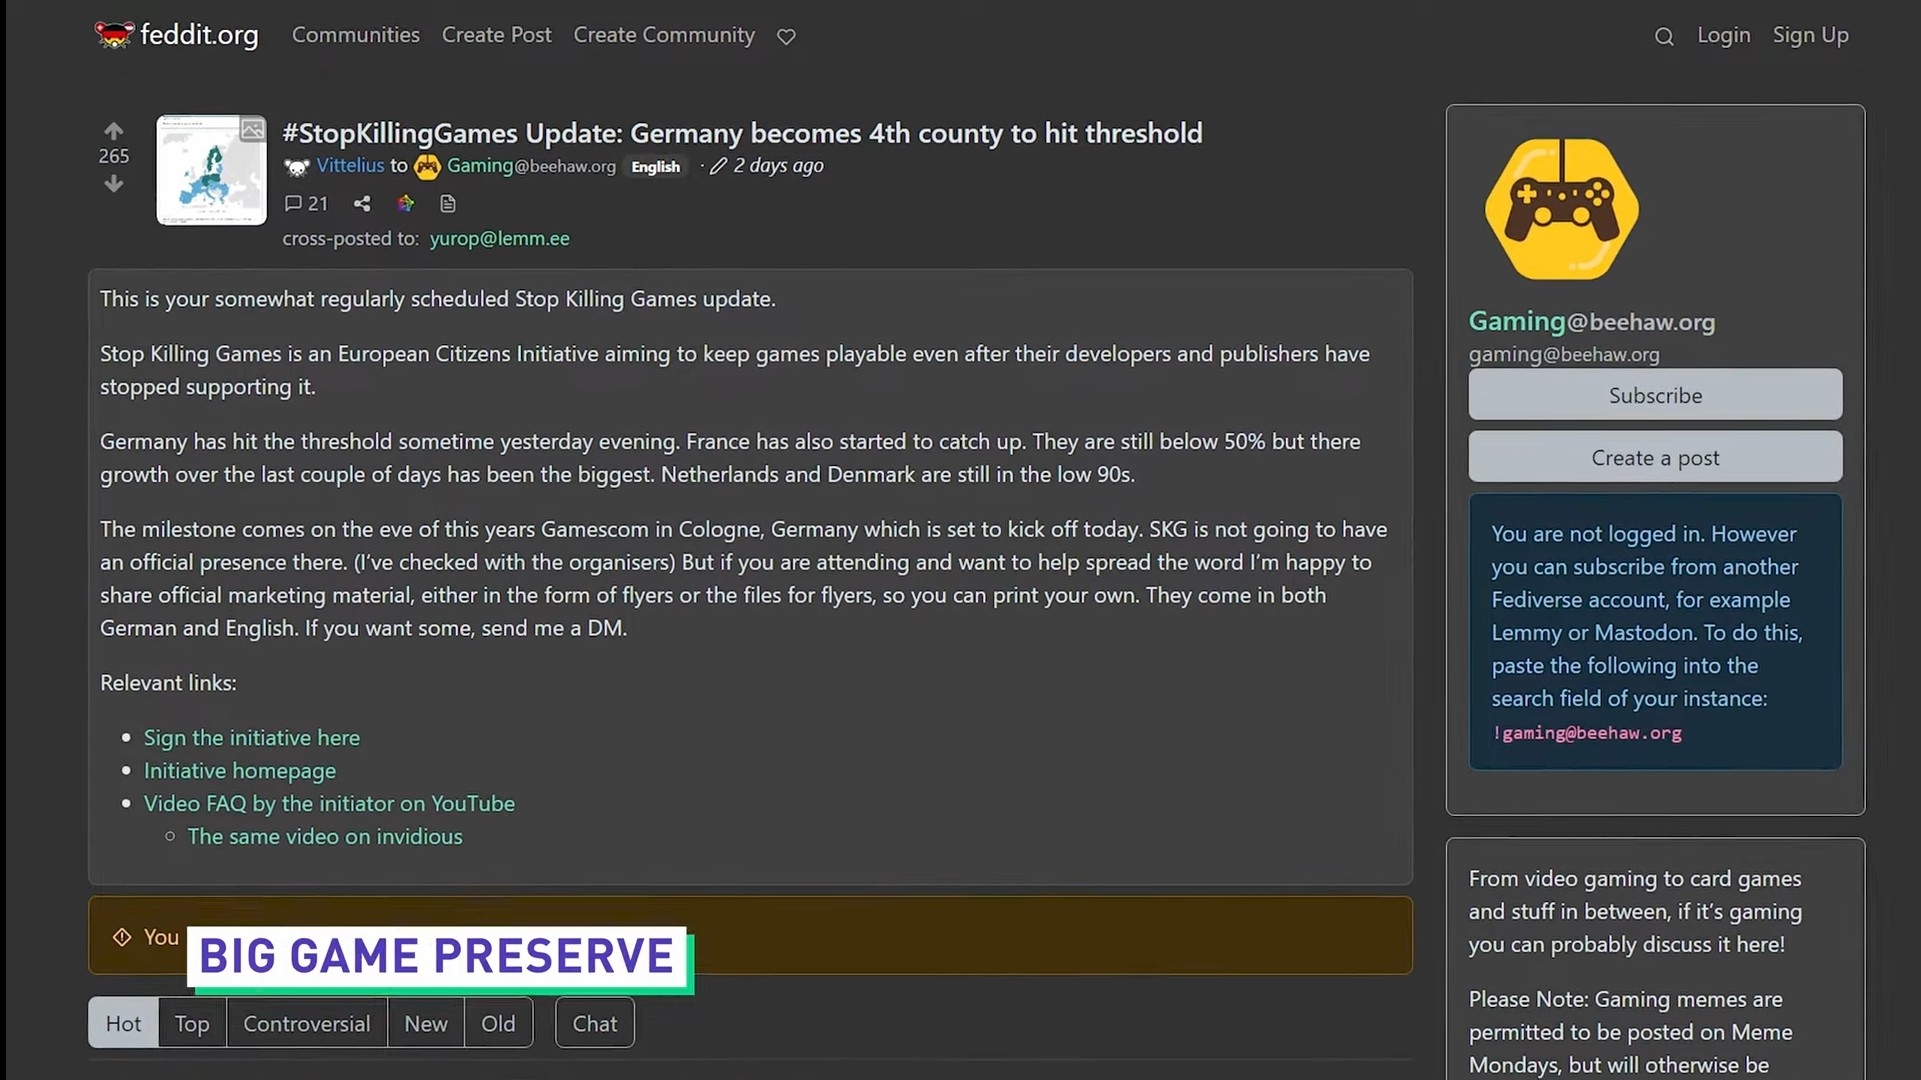Screen dimensions: 1921x1080
Task: Click the heart donate icon
Action: tap(786, 37)
